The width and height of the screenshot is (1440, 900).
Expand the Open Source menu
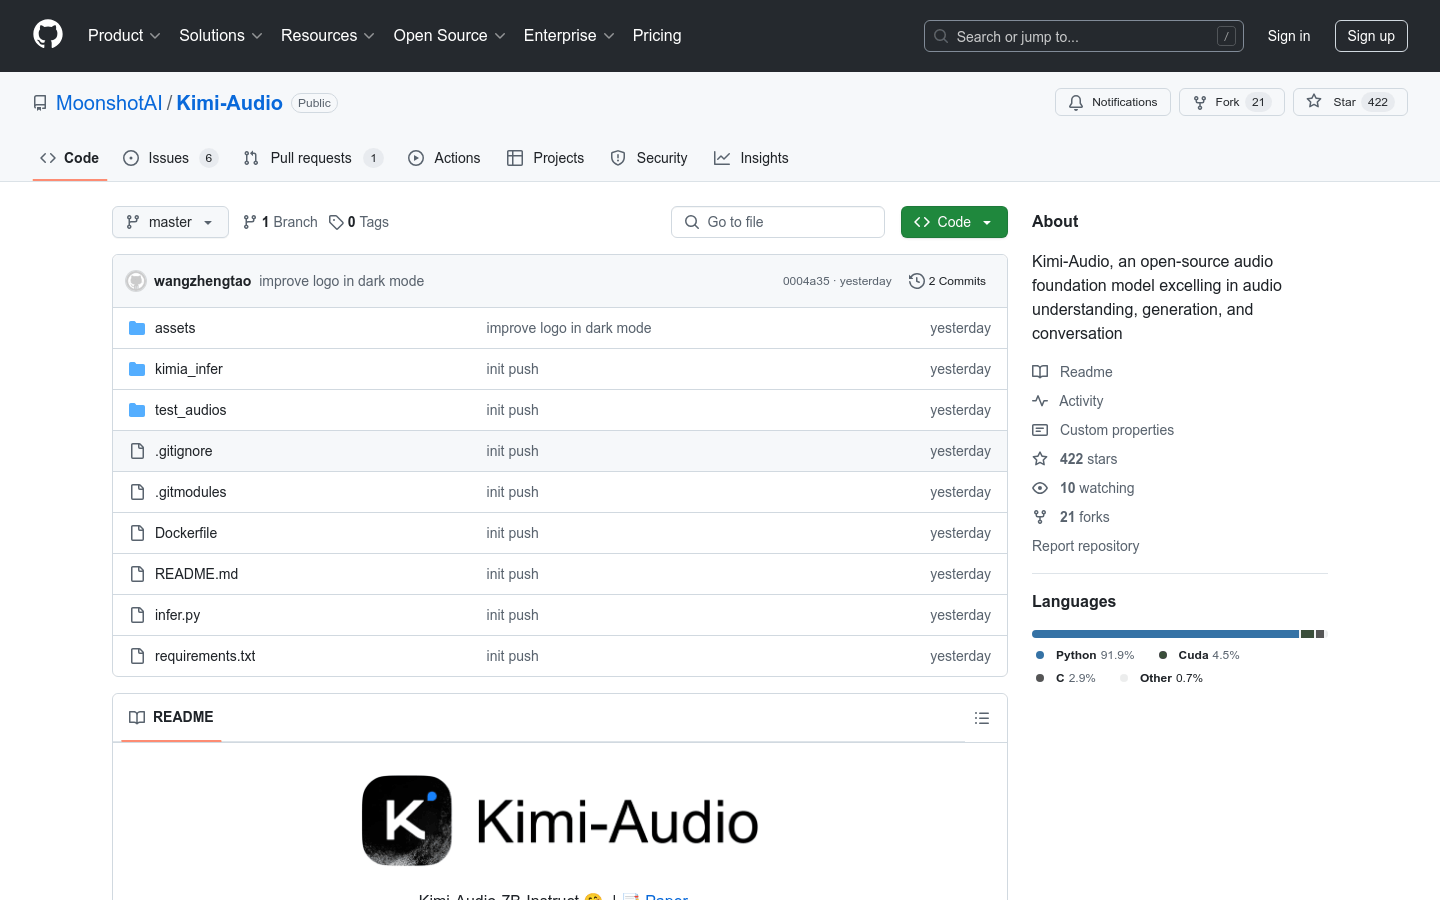tap(449, 35)
